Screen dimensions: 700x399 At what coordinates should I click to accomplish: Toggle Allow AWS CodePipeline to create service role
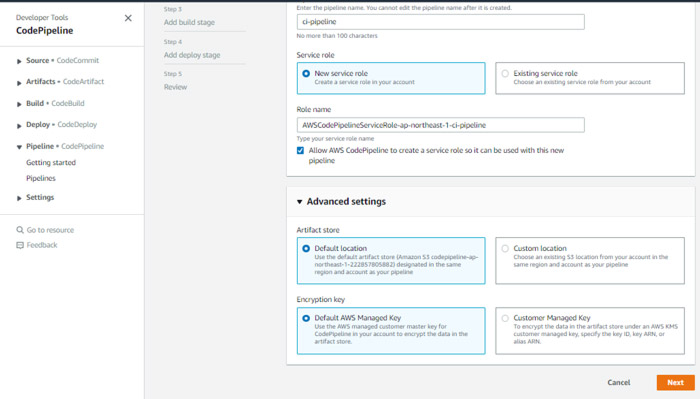click(300, 150)
